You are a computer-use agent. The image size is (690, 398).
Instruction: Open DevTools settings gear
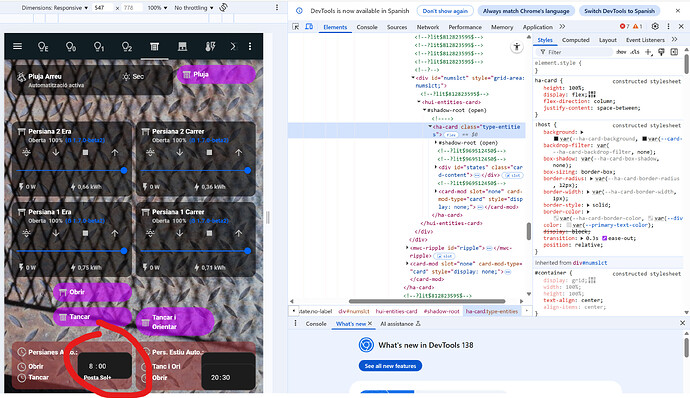[655, 26]
